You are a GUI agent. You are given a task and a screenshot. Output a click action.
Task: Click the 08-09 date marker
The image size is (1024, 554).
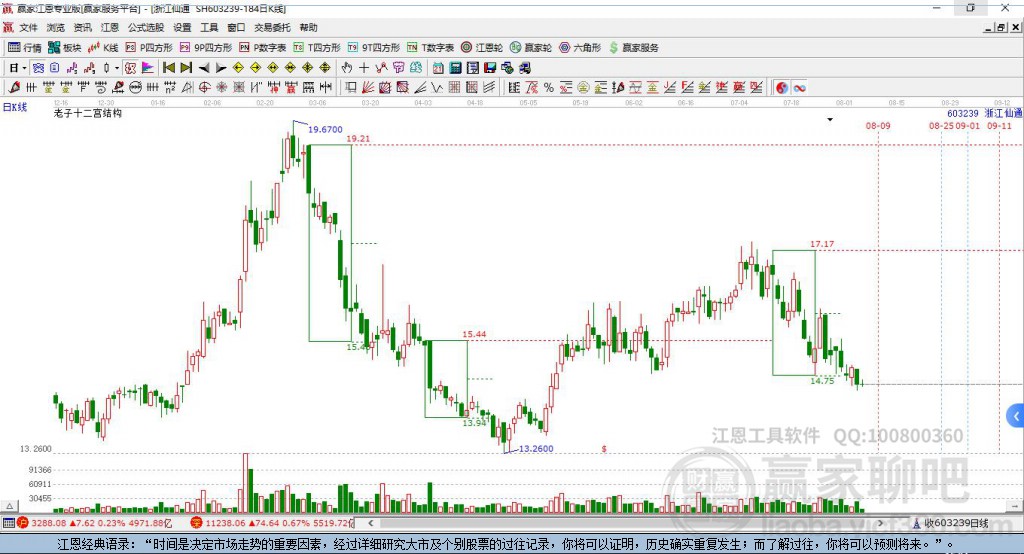point(878,125)
